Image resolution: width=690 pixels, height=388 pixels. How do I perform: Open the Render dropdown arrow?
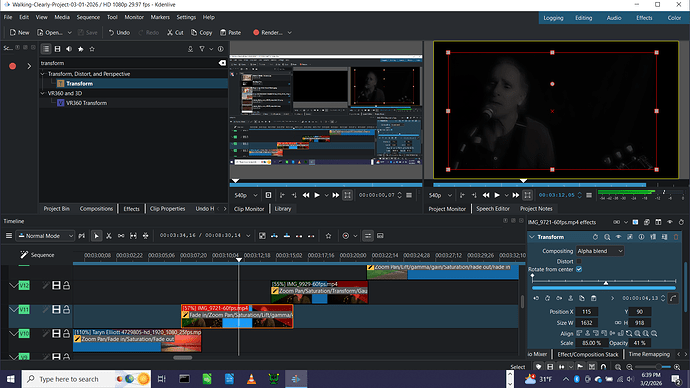tap(290, 33)
